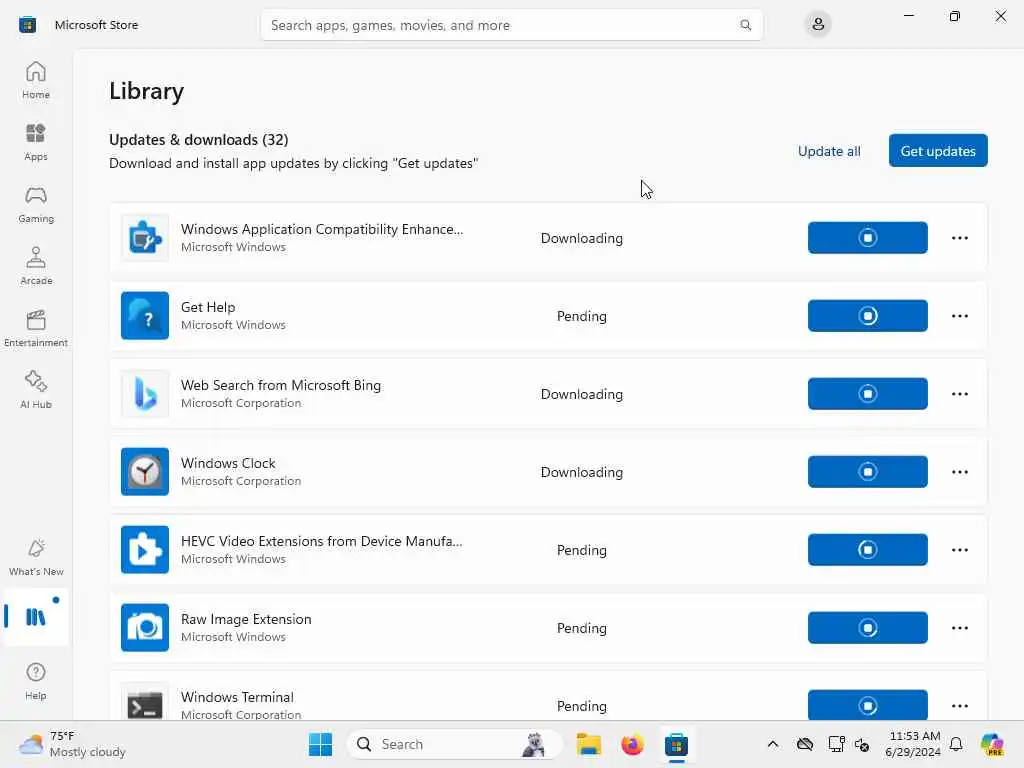Open more options for Windows Clock

click(x=959, y=472)
